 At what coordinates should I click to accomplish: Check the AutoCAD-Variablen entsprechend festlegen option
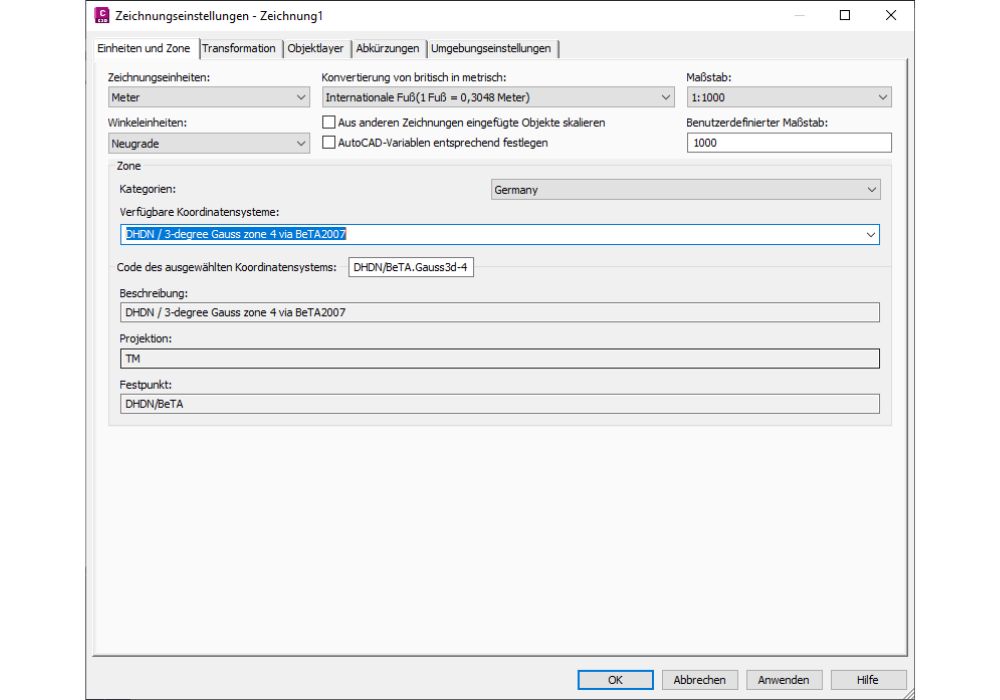pos(329,143)
